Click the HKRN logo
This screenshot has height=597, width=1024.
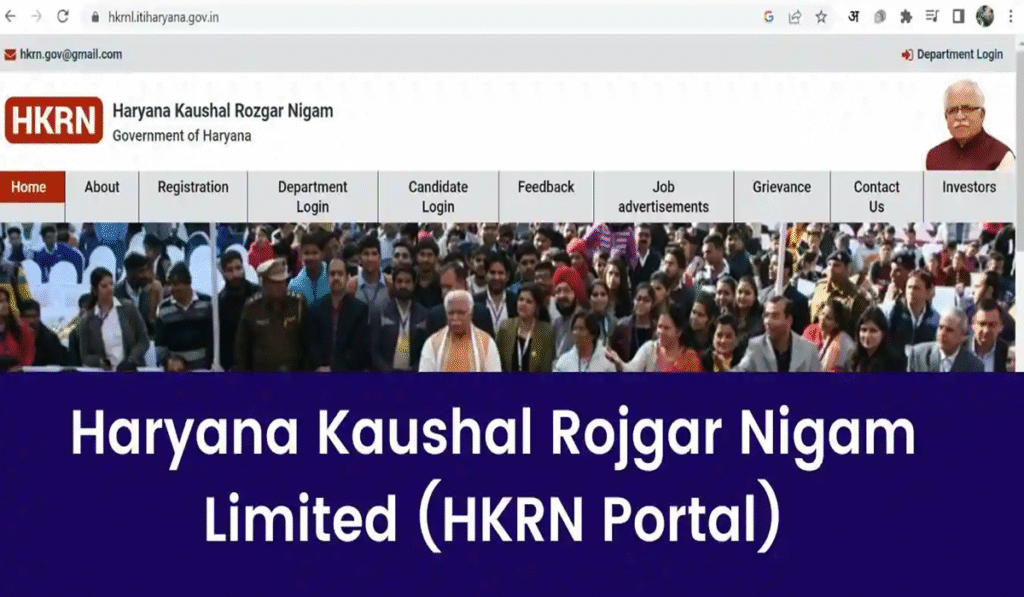(54, 120)
